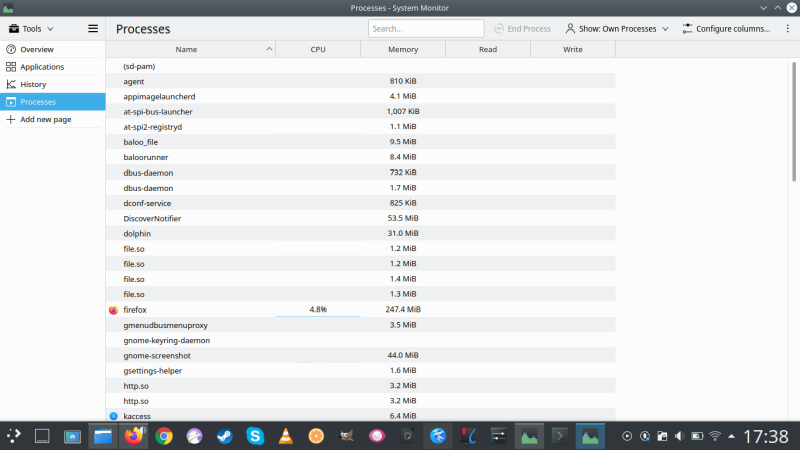This screenshot has width=800, height=450.
Task: Select the (sd-pam) process
Action: [x=361, y=66]
